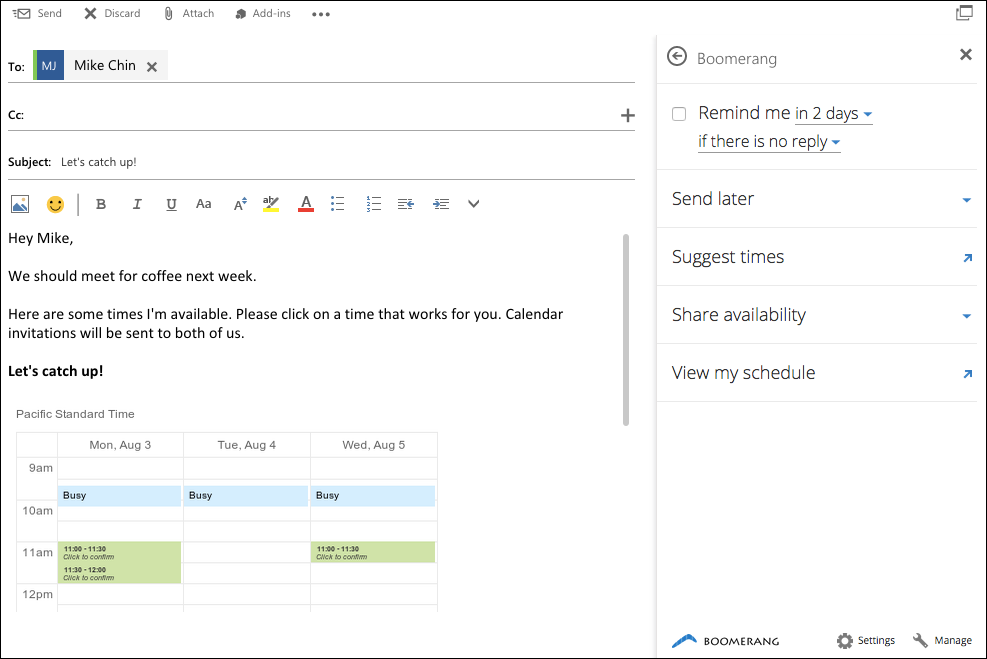Enable the Remind me checkbox
The width and height of the screenshot is (987, 659).
tap(679, 113)
